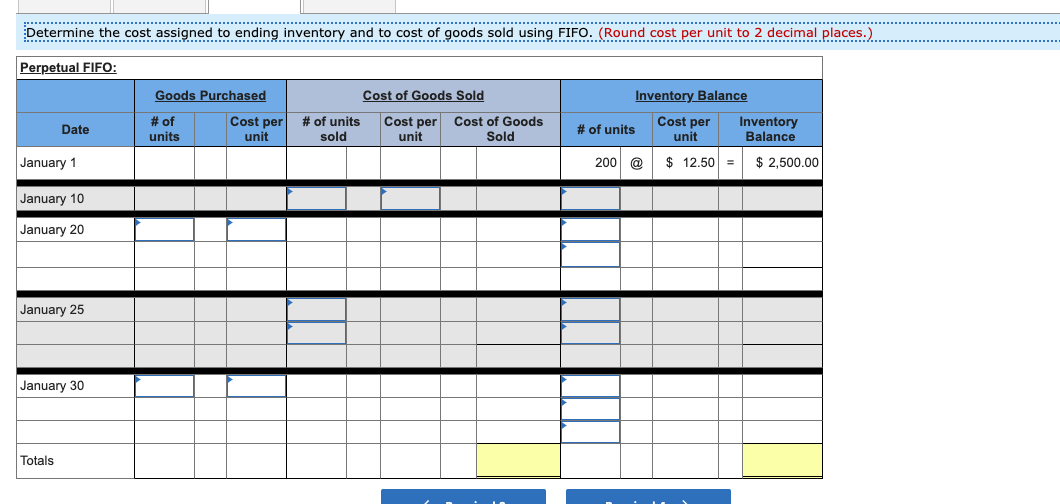Select inventory units field in the row directly above Totals
Viewport: 1060px width, 504px height.
point(590,432)
